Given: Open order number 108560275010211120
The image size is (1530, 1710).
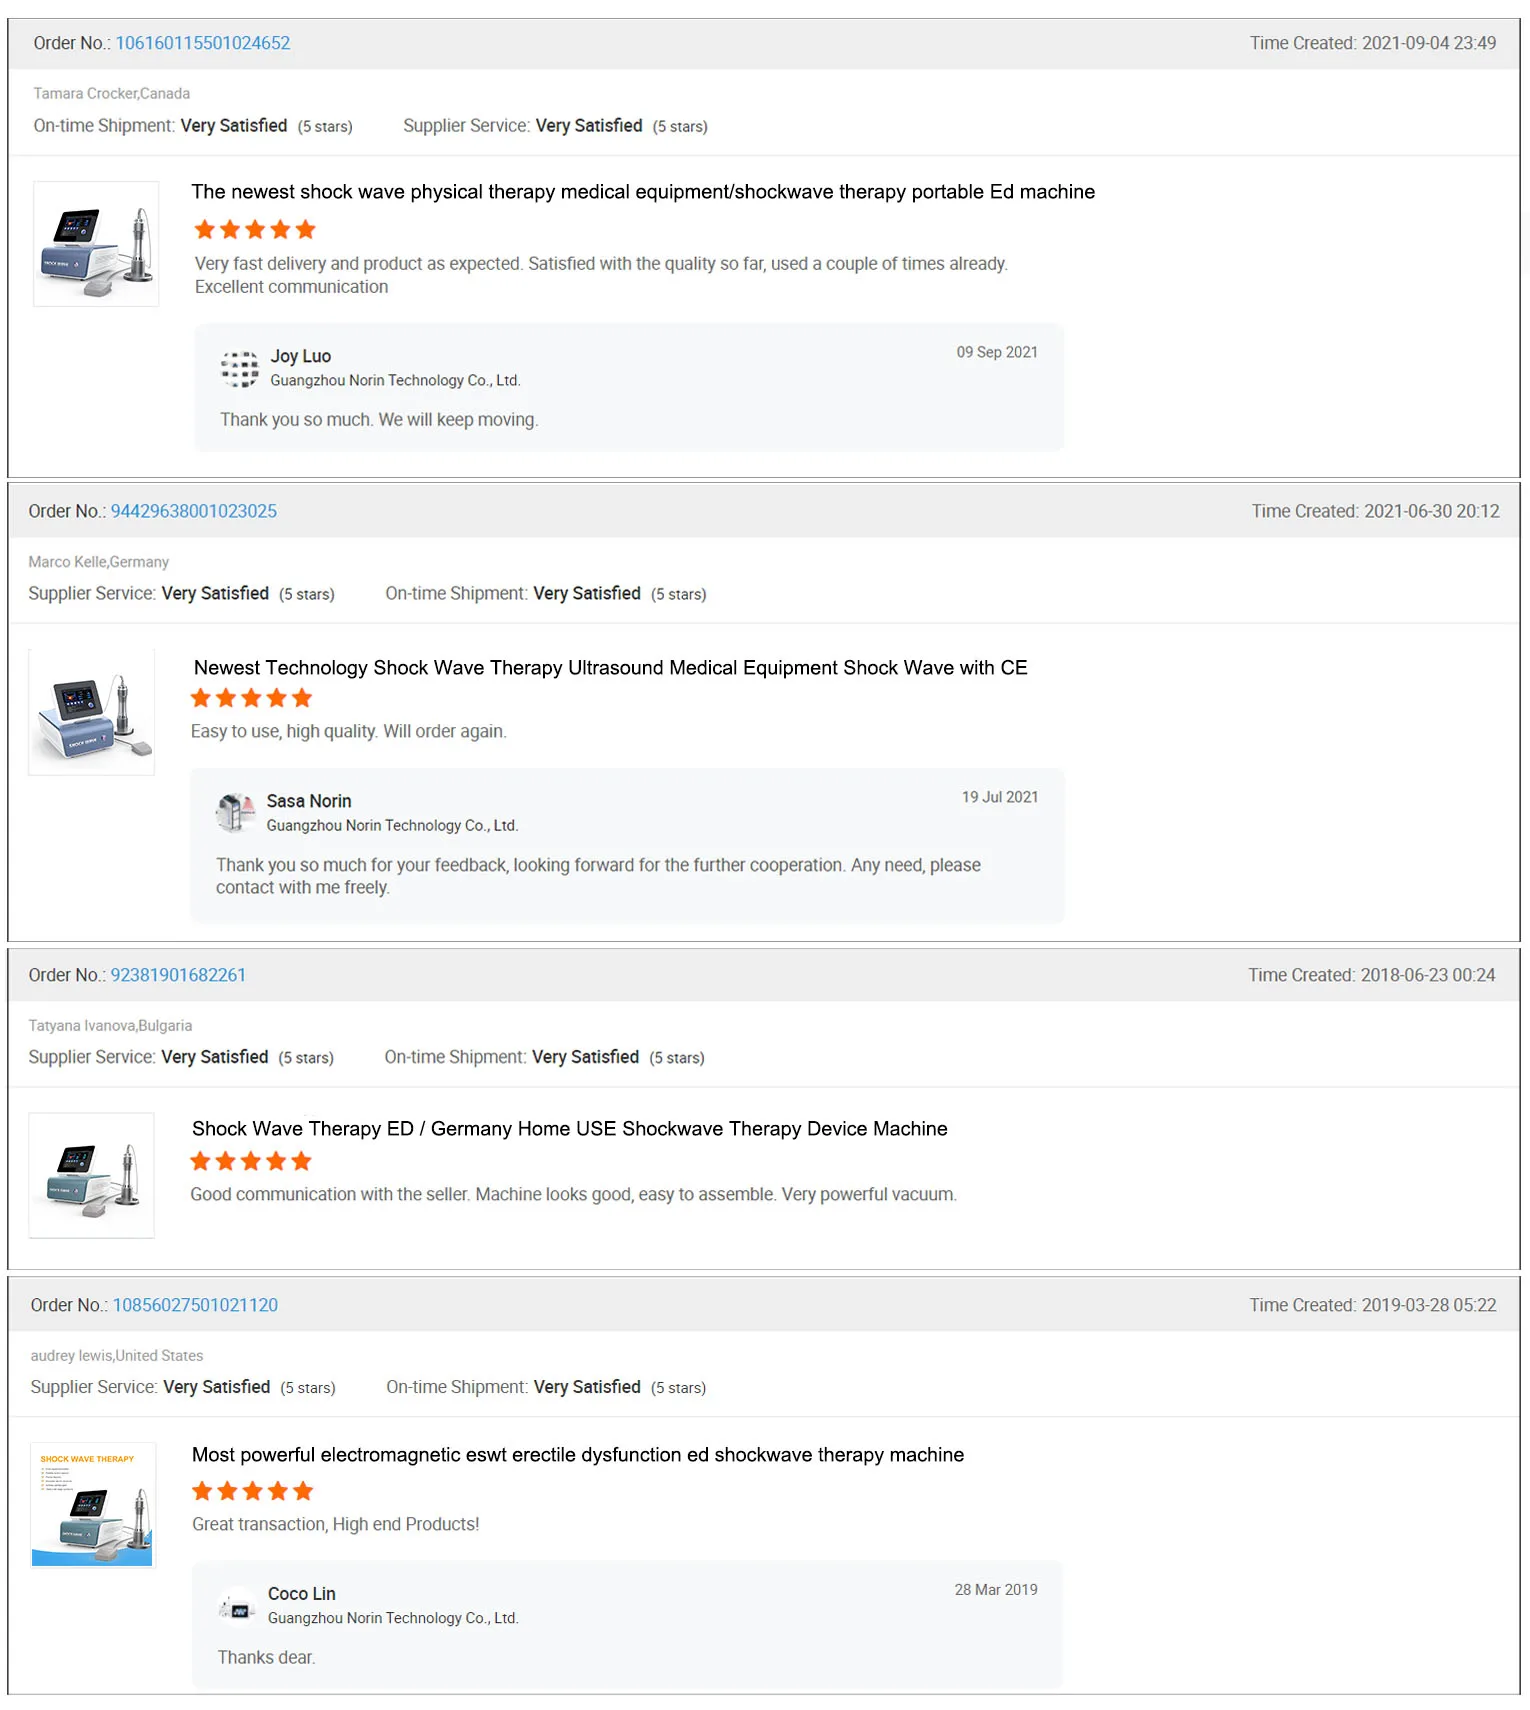Looking at the screenshot, I should (x=196, y=1305).
